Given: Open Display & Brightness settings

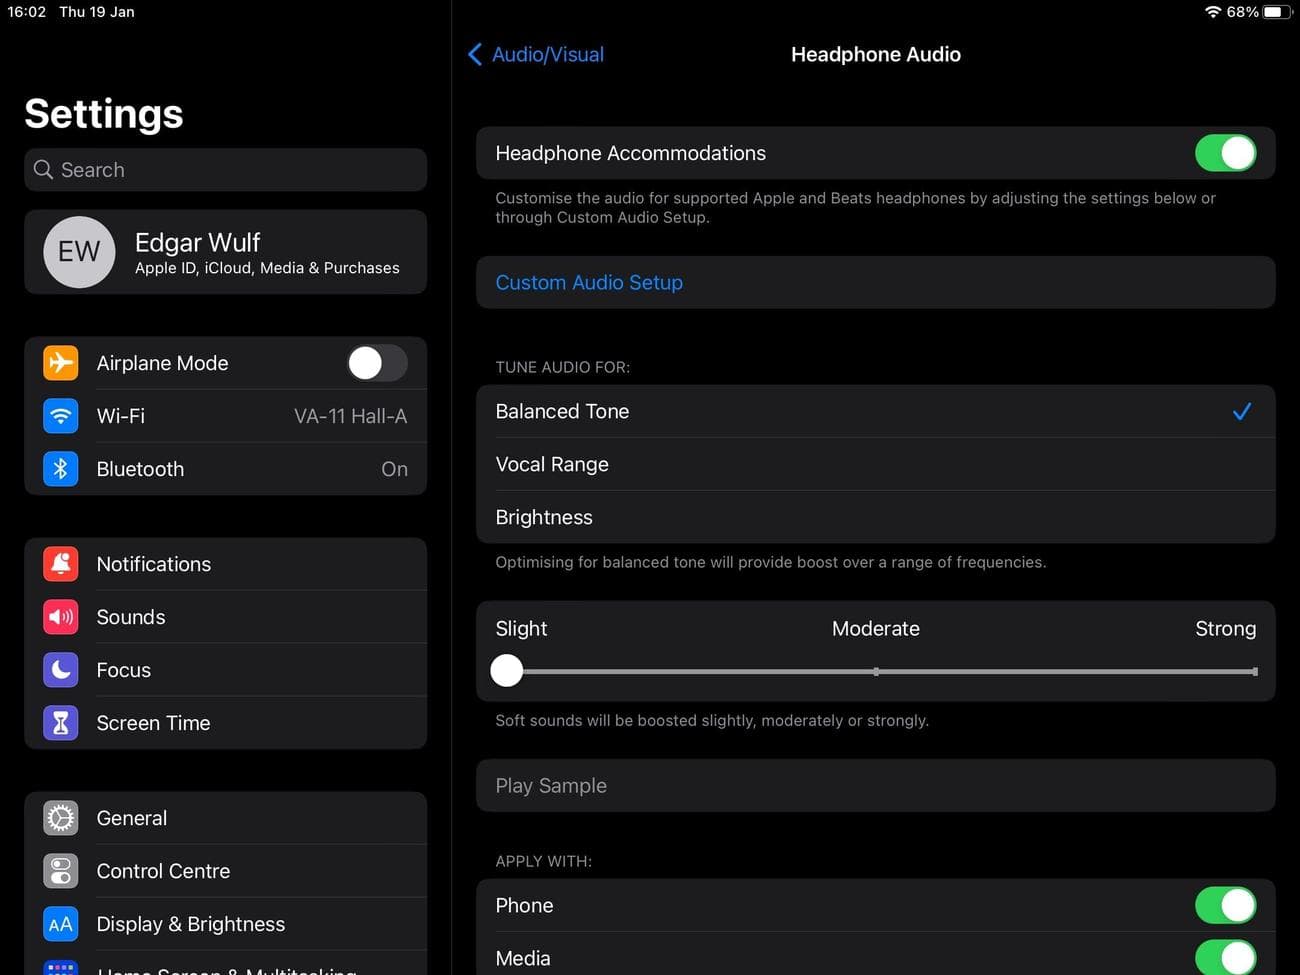Looking at the screenshot, I should coord(190,924).
